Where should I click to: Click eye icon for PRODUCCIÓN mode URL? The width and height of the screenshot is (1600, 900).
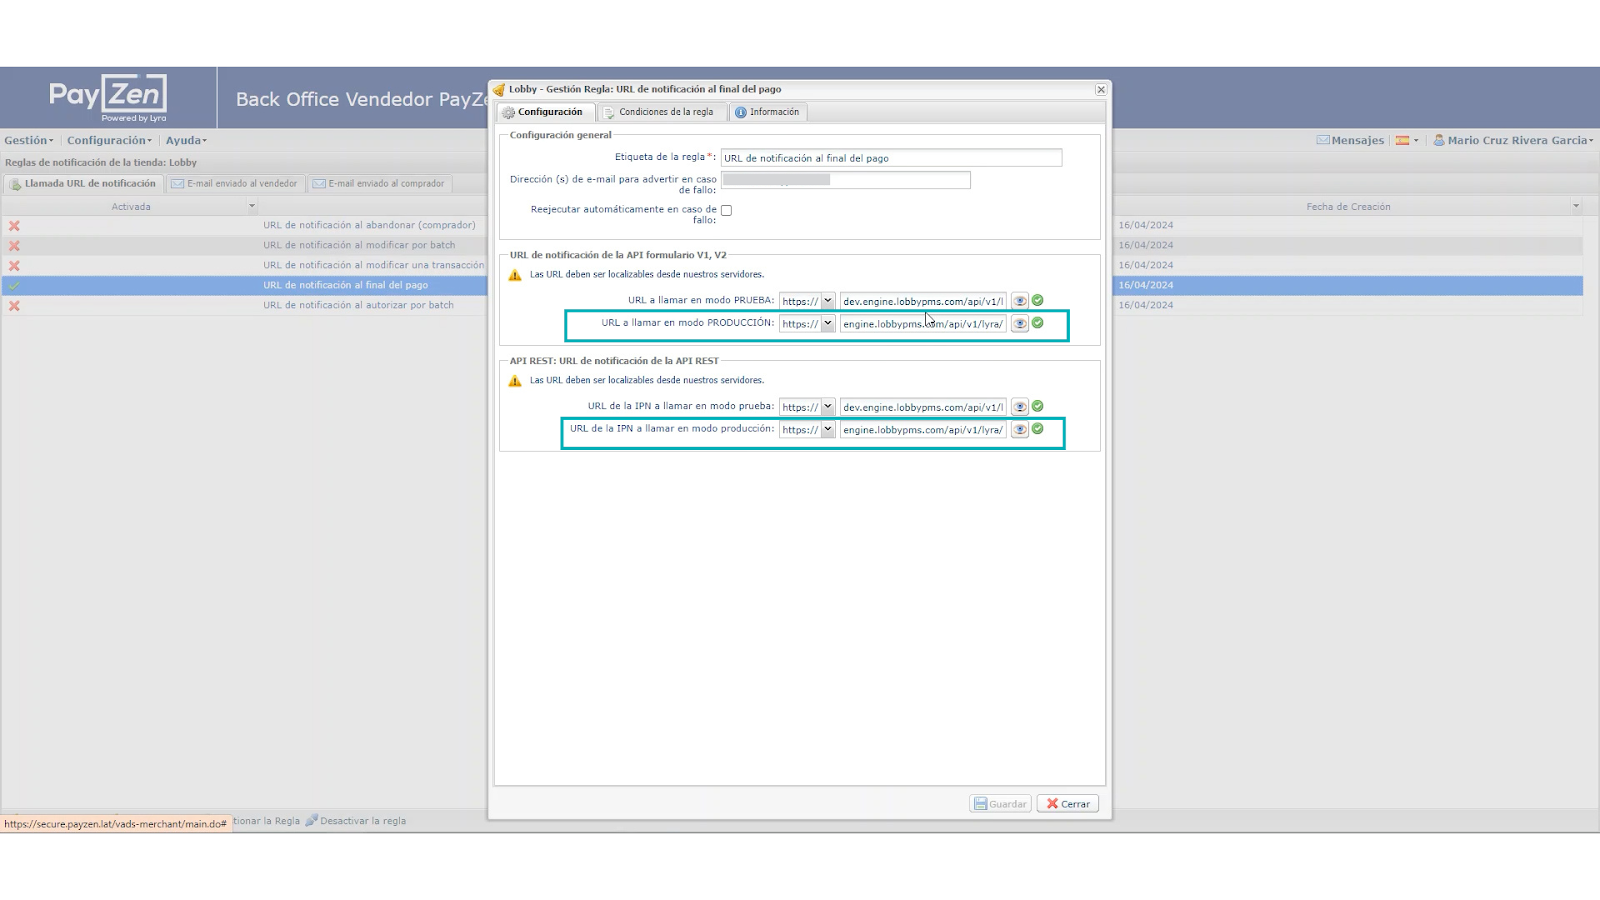(x=1019, y=324)
